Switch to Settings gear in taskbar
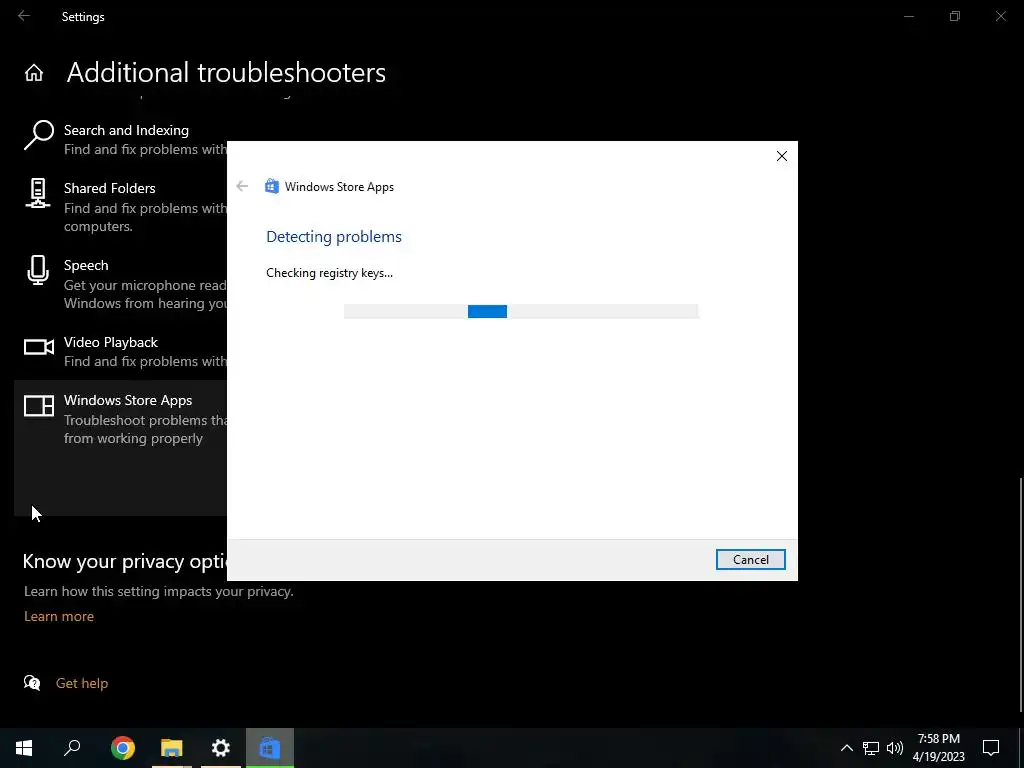The width and height of the screenshot is (1024, 768). (x=221, y=748)
